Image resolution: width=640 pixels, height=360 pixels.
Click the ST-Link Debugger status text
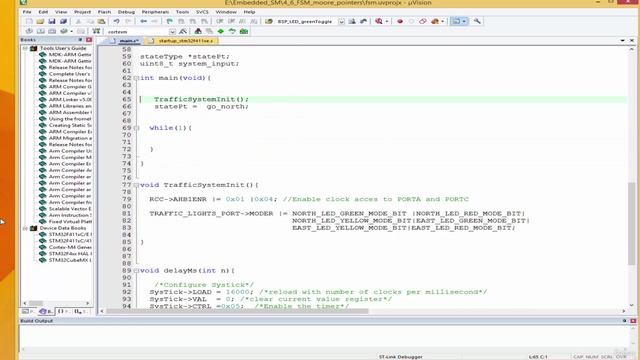(400, 357)
